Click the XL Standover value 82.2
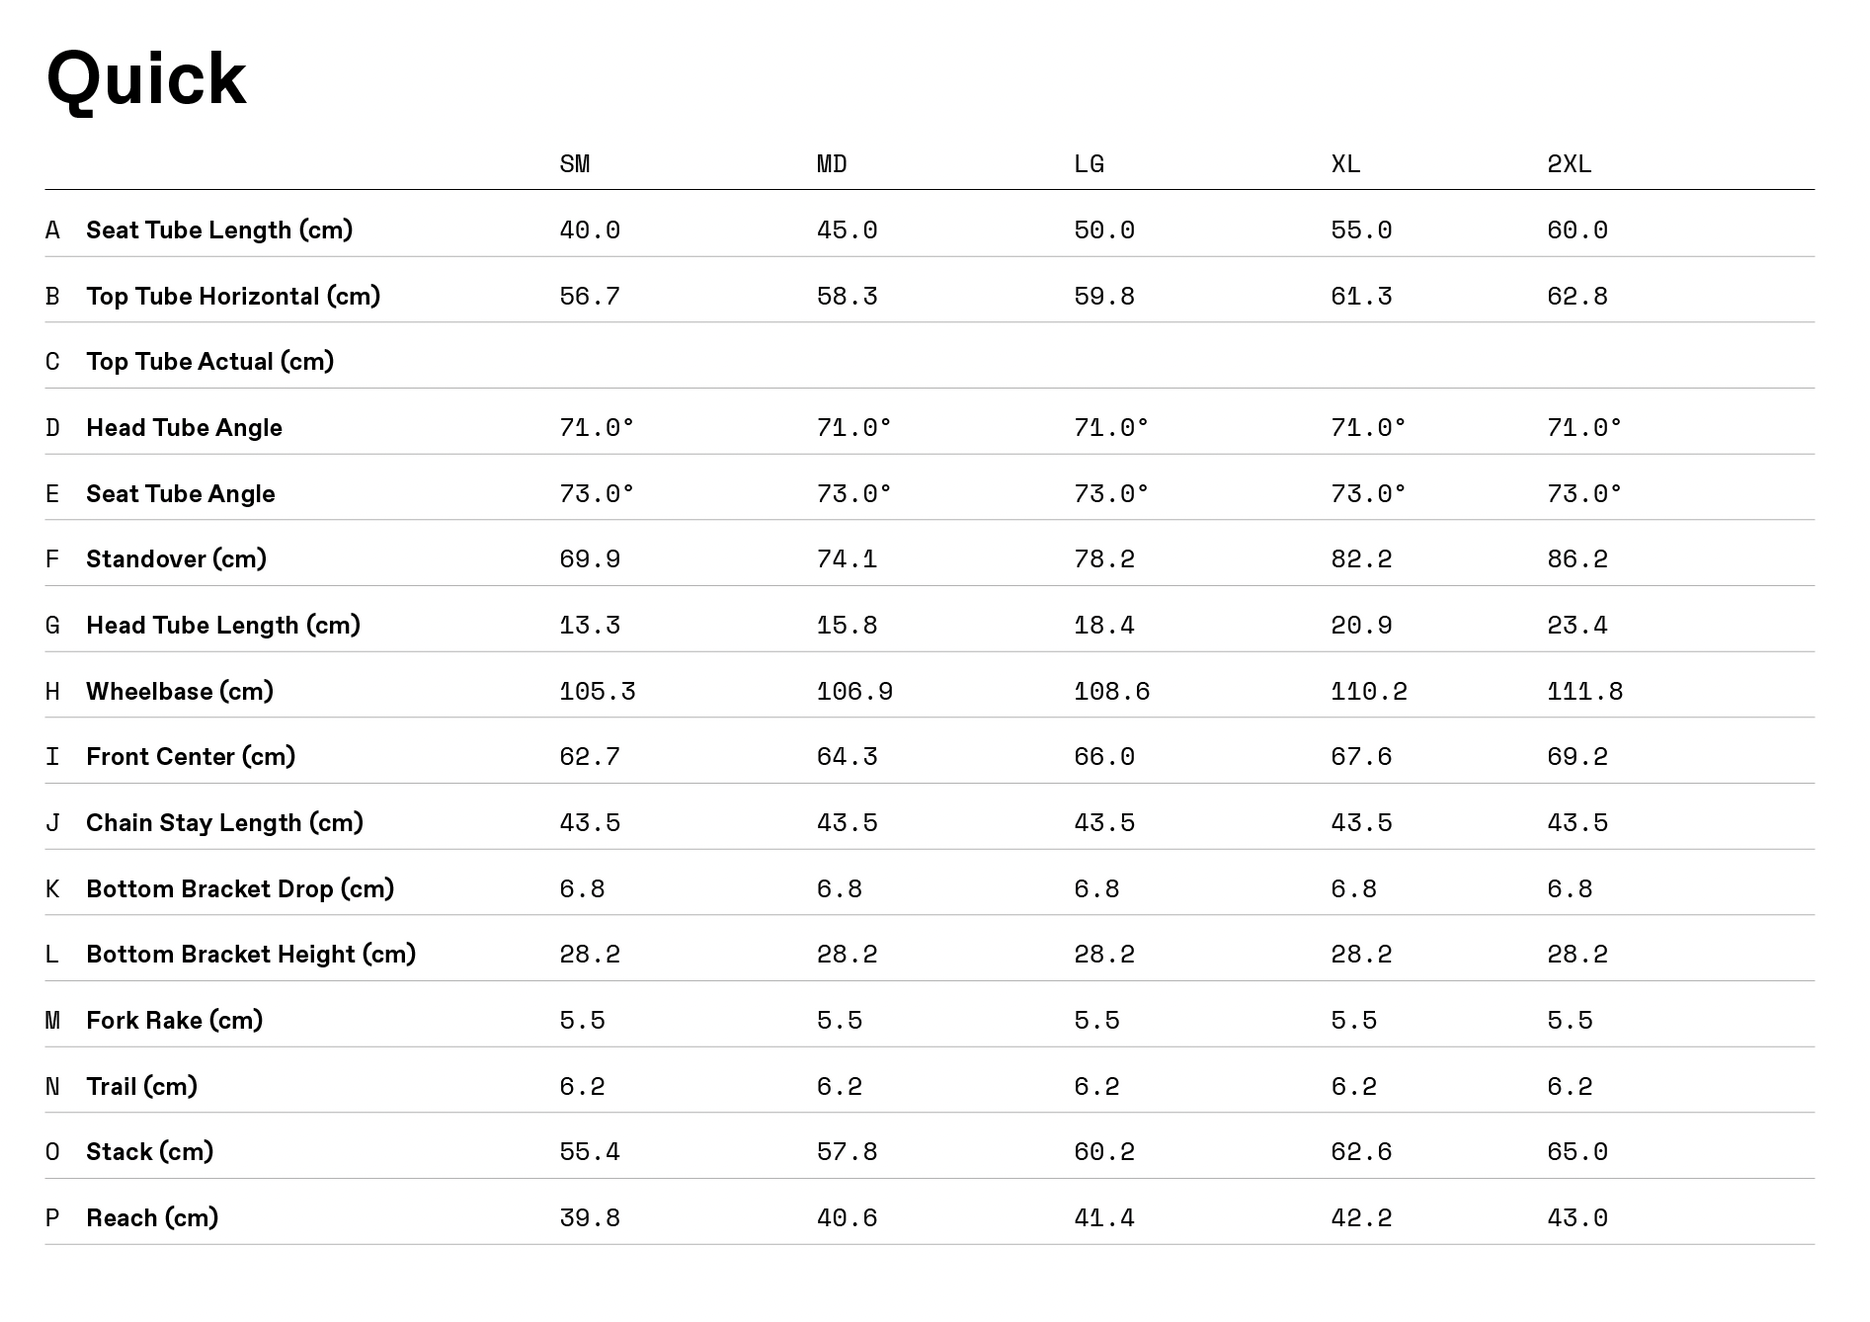1870x1322 pixels. click(x=1361, y=559)
